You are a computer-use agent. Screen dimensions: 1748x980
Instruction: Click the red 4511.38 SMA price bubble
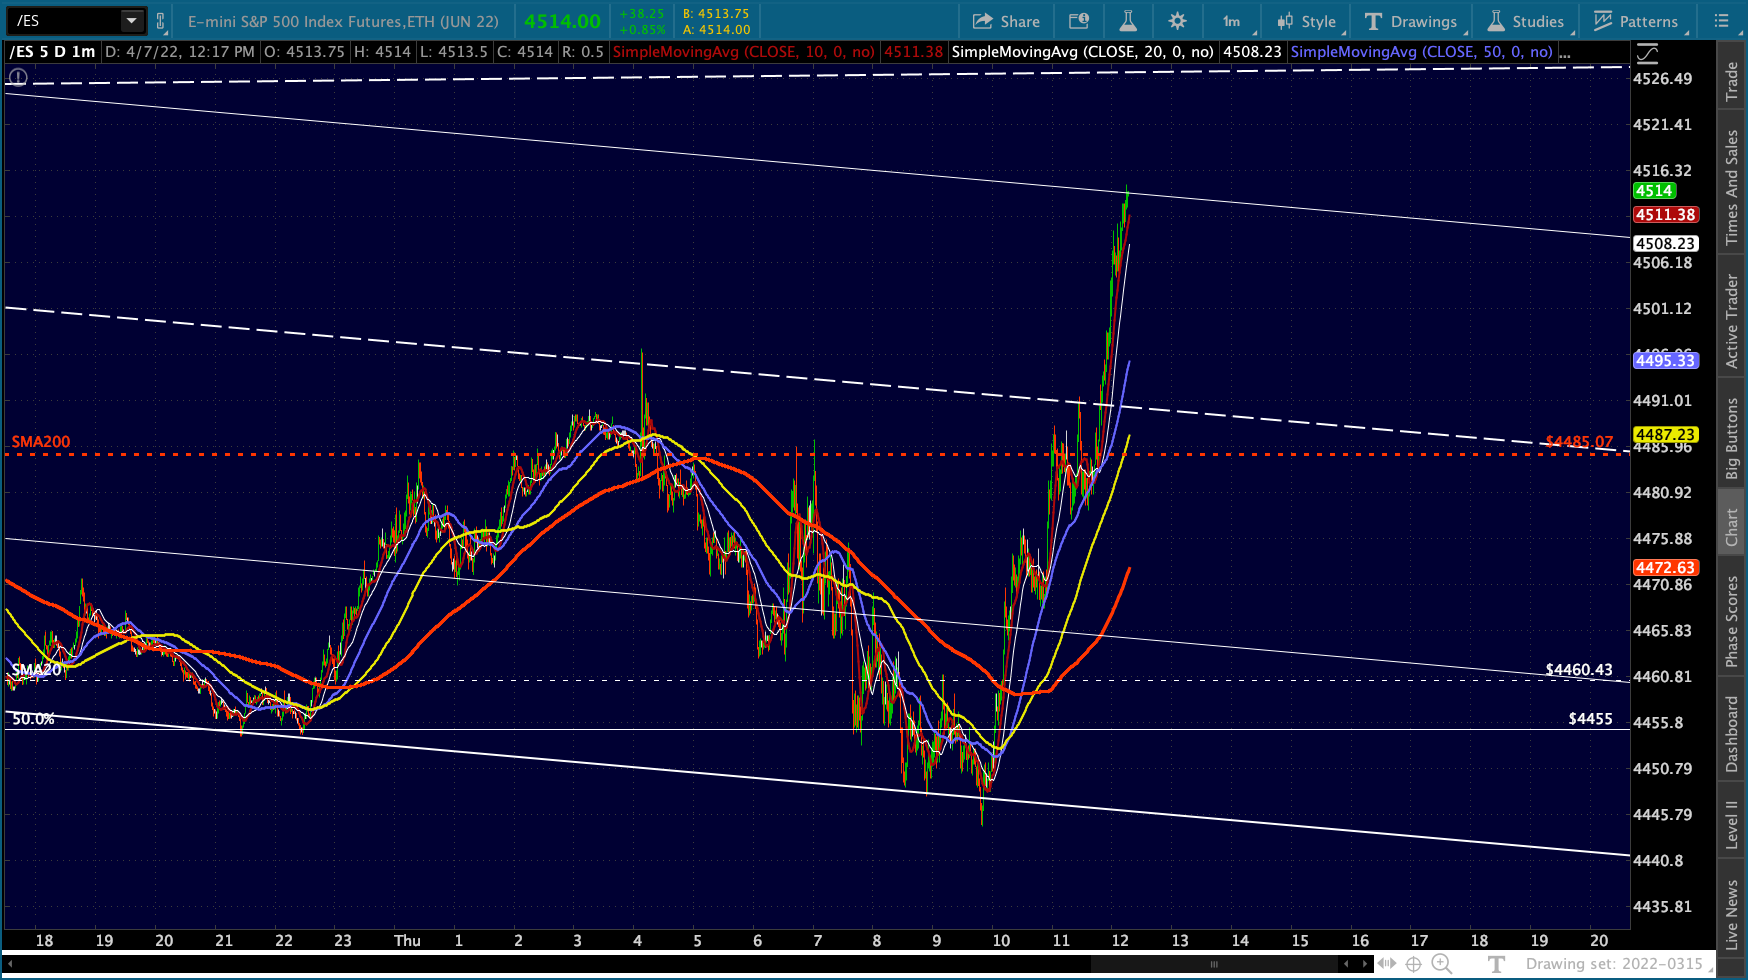point(1665,215)
